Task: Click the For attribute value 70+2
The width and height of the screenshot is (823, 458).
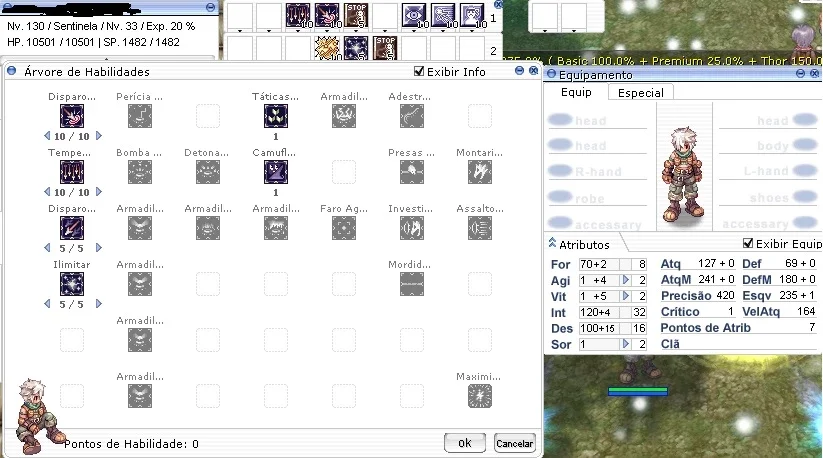Action: [599, 264]
